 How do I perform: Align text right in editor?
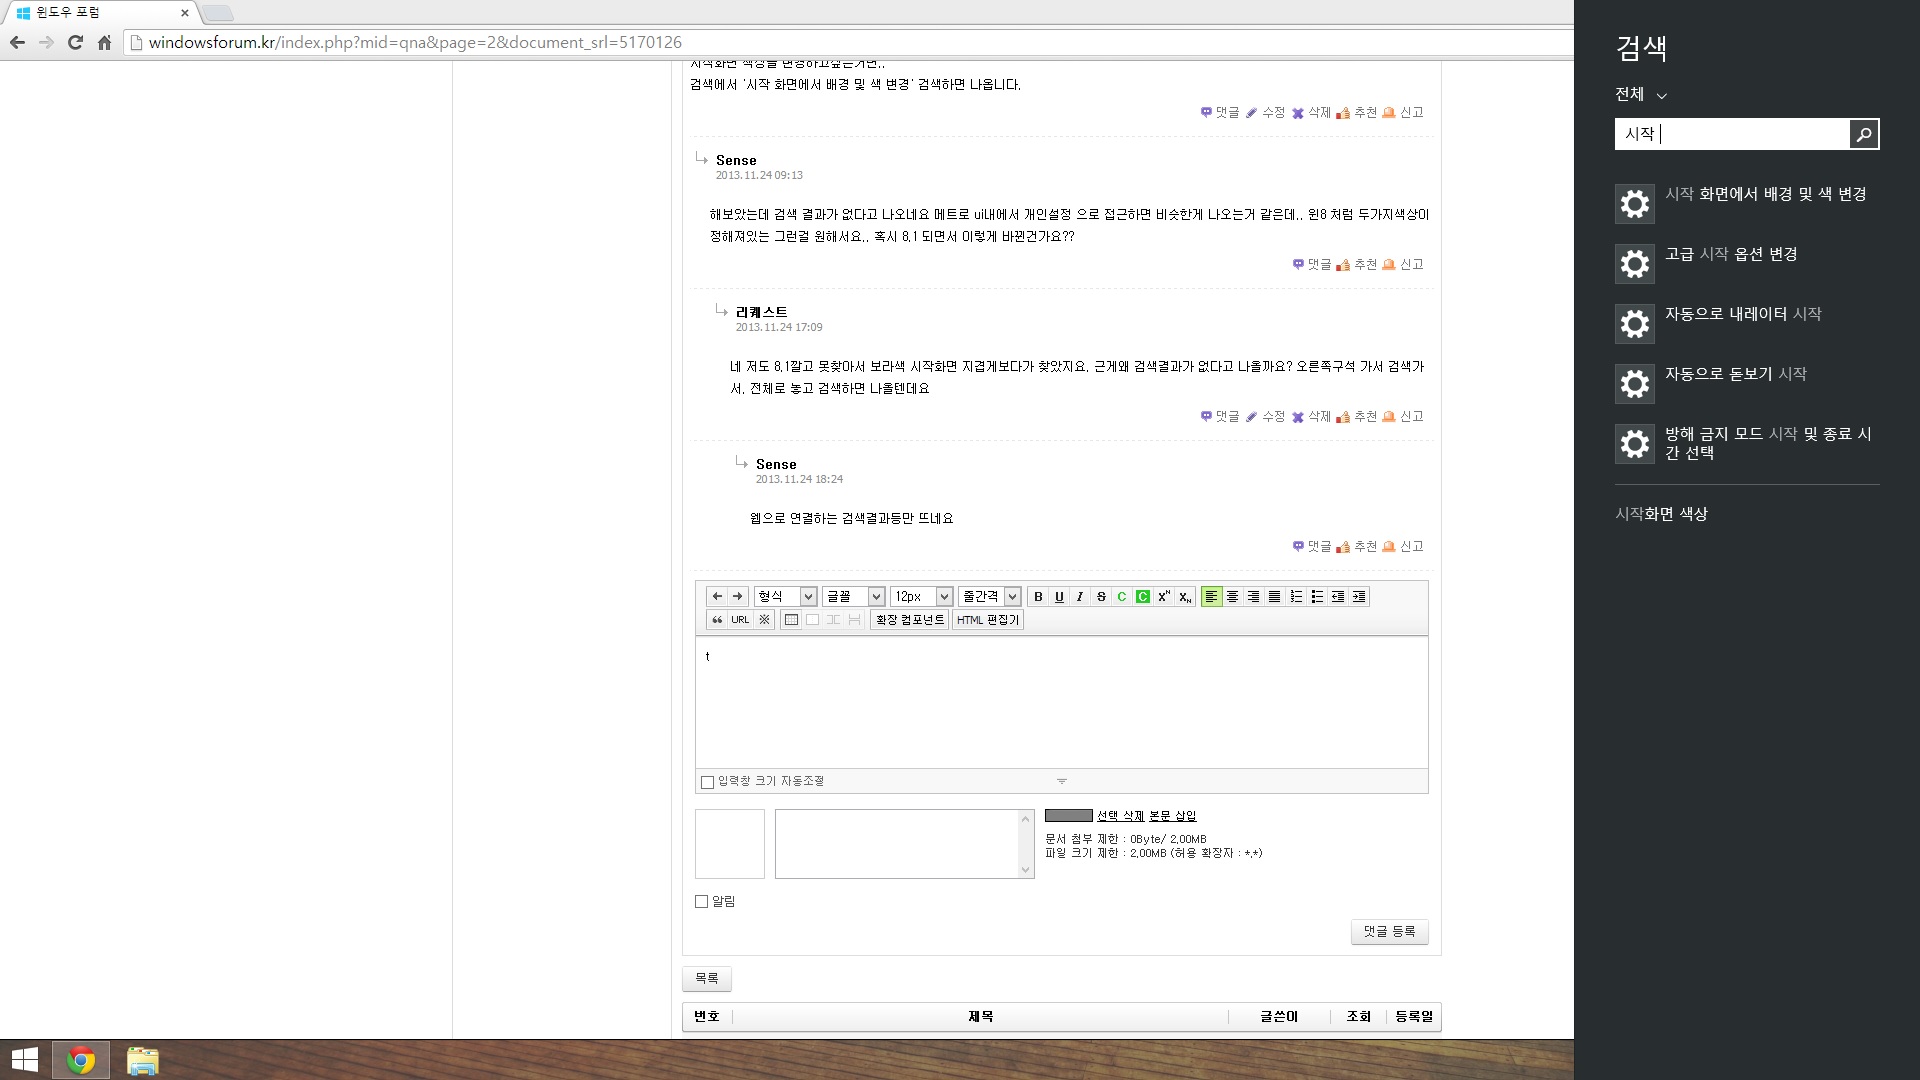click(x=1253, y=597)
